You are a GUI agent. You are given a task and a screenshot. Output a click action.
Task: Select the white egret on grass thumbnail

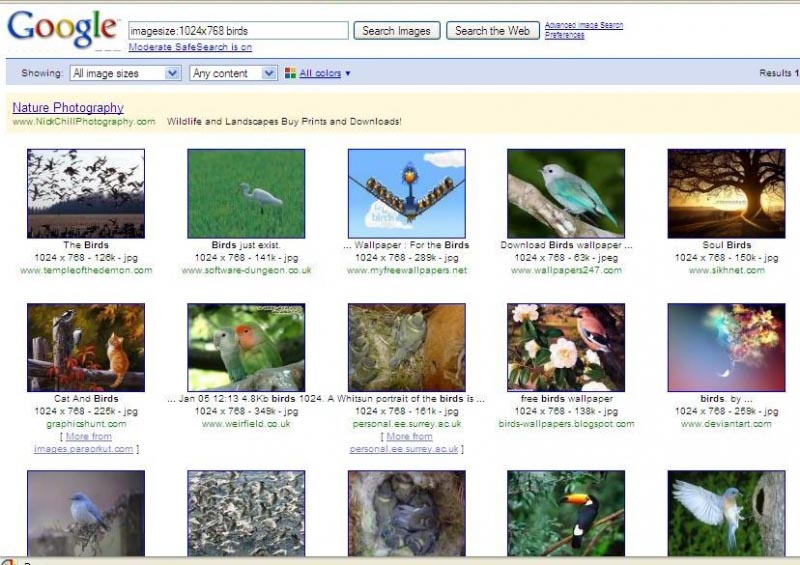246,193
